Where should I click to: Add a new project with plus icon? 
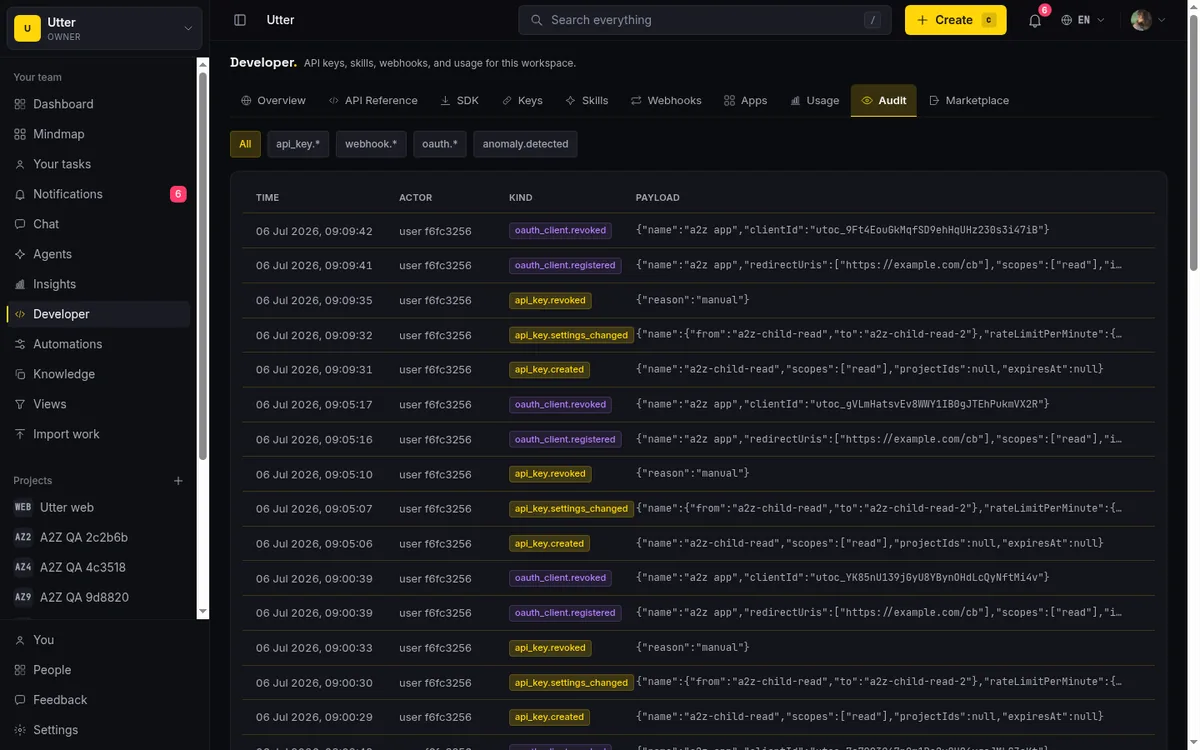click(178, 481)
